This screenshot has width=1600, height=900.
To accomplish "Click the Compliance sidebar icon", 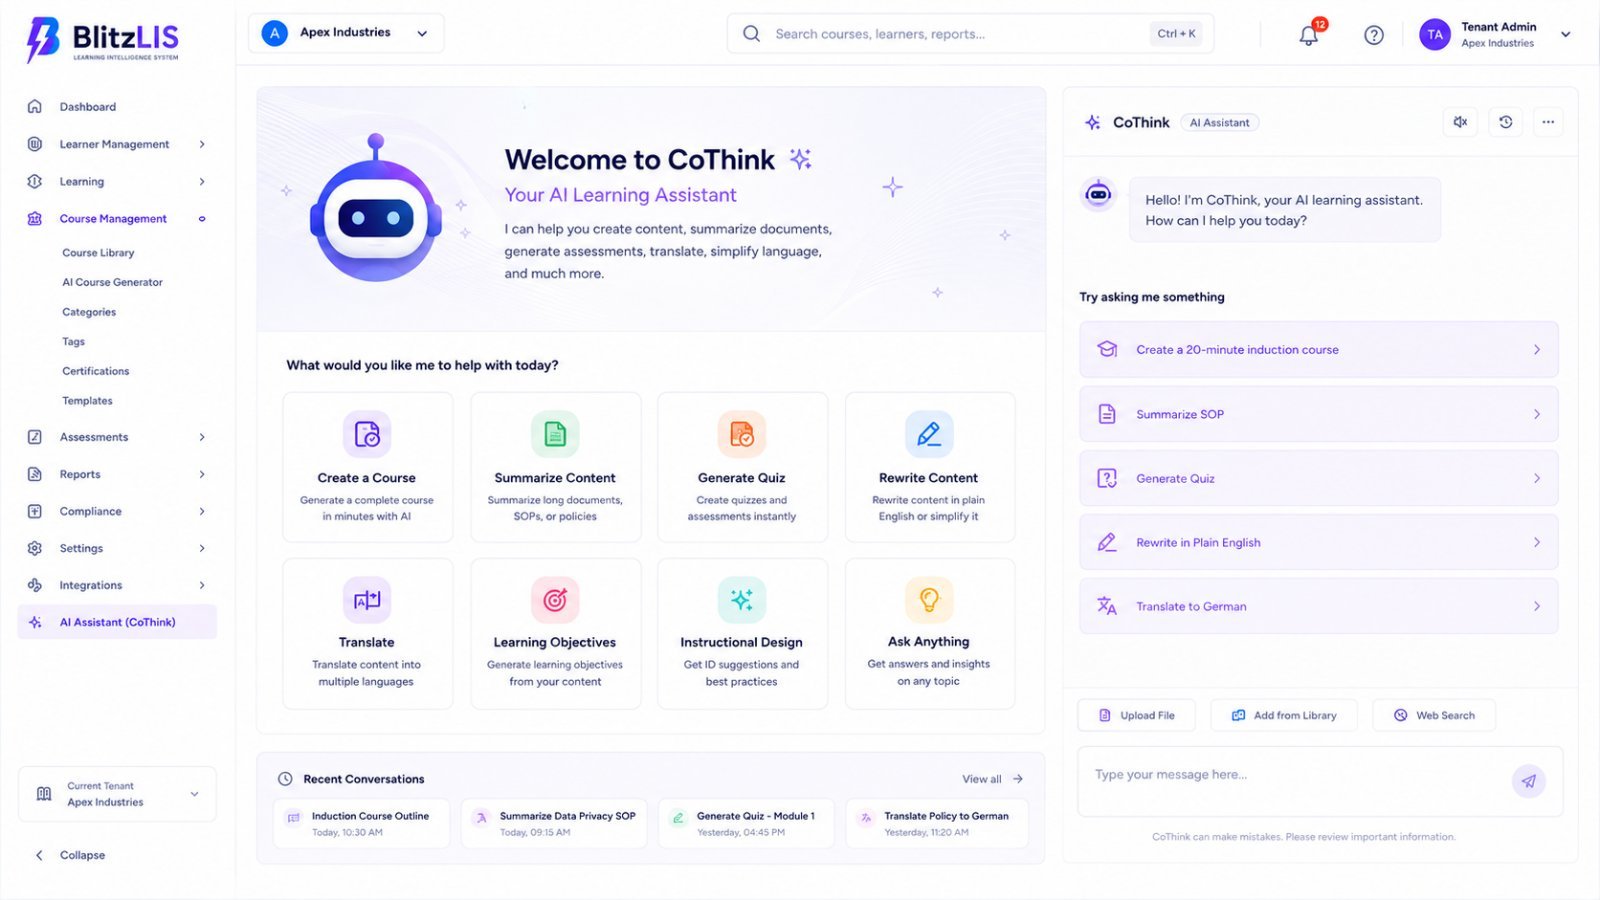I will (35, 511).
